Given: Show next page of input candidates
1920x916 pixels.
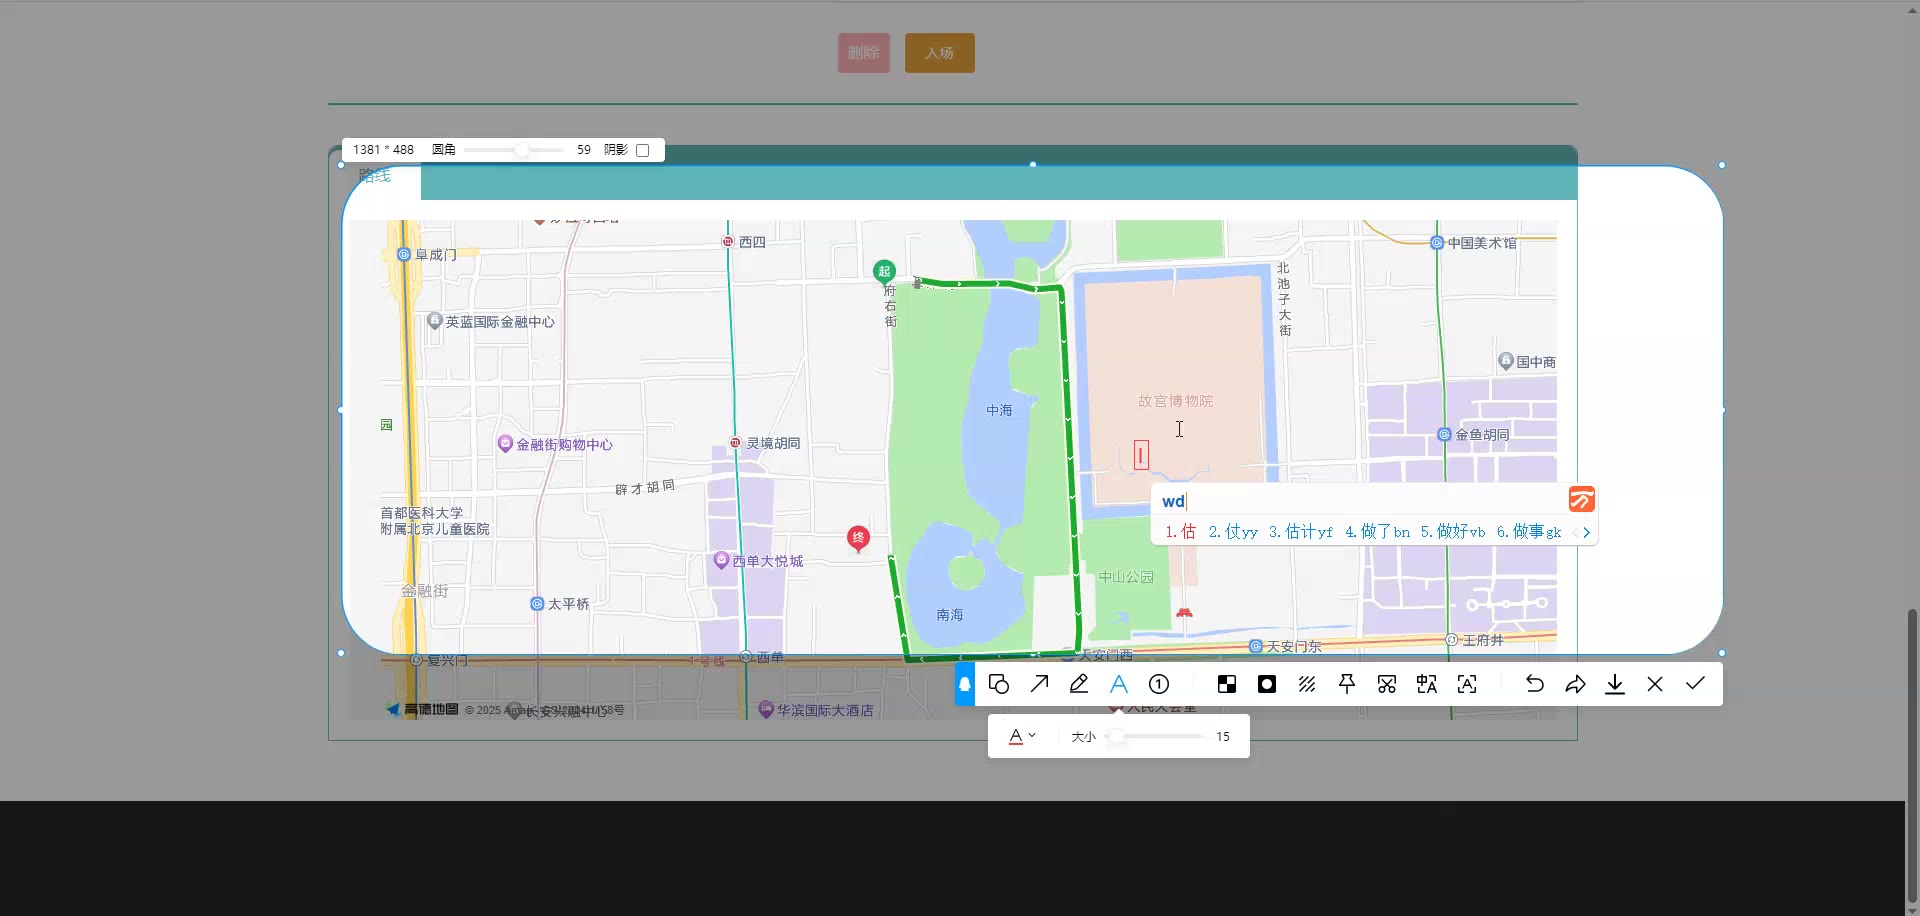Looking at the screenshot, I should pyautogui.click(x=1586, y=532).
